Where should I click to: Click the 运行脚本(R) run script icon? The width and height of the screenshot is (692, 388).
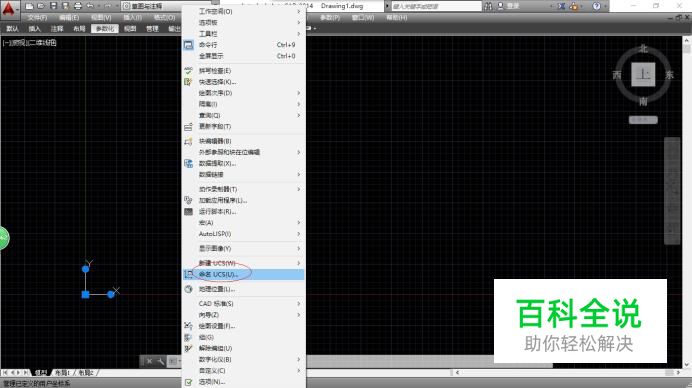pos(188,211)
